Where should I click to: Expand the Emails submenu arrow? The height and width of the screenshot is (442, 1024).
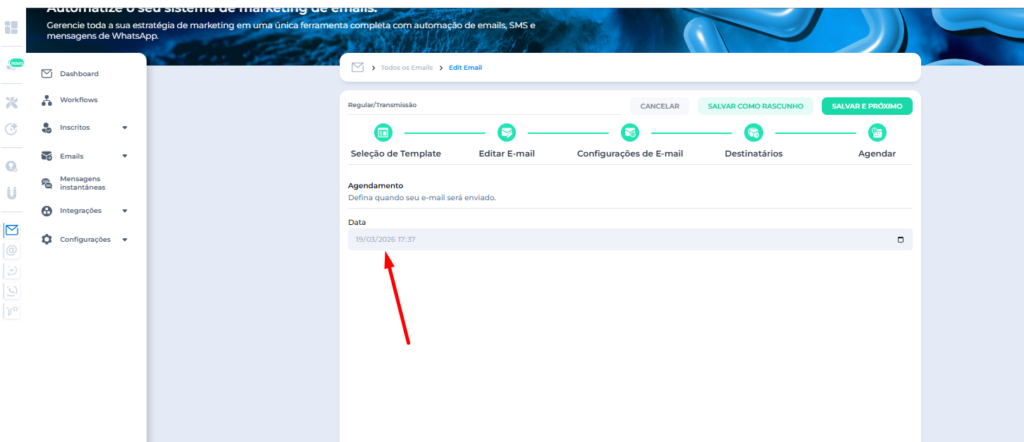[125, 156]
